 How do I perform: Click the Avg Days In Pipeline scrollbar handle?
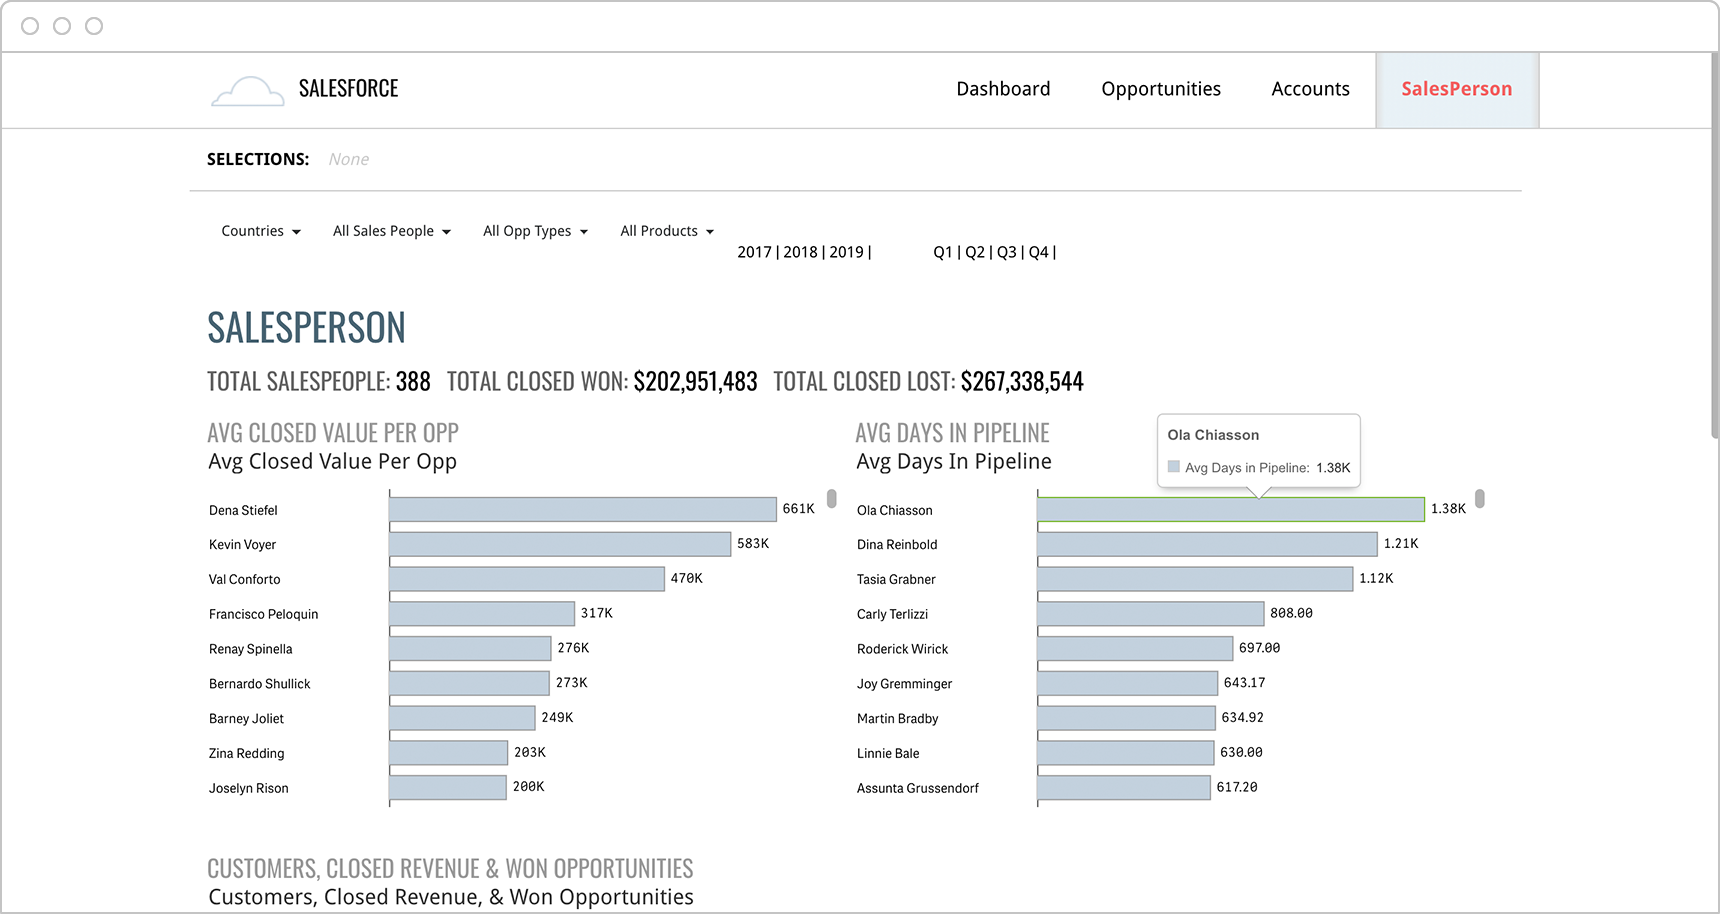(x=1480, y=498)
